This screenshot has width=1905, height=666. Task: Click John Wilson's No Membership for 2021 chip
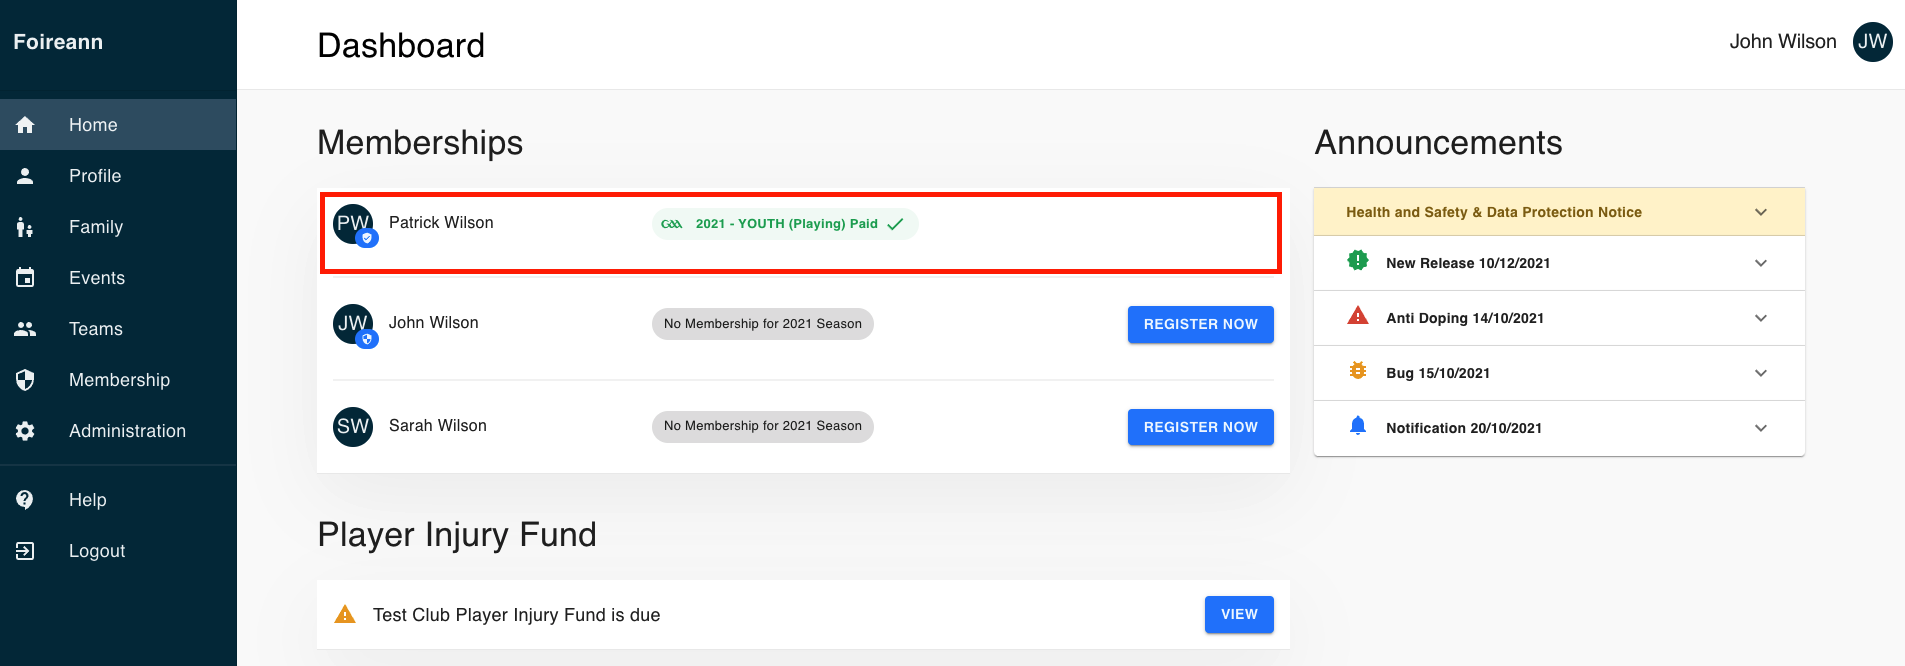[763, 324]
